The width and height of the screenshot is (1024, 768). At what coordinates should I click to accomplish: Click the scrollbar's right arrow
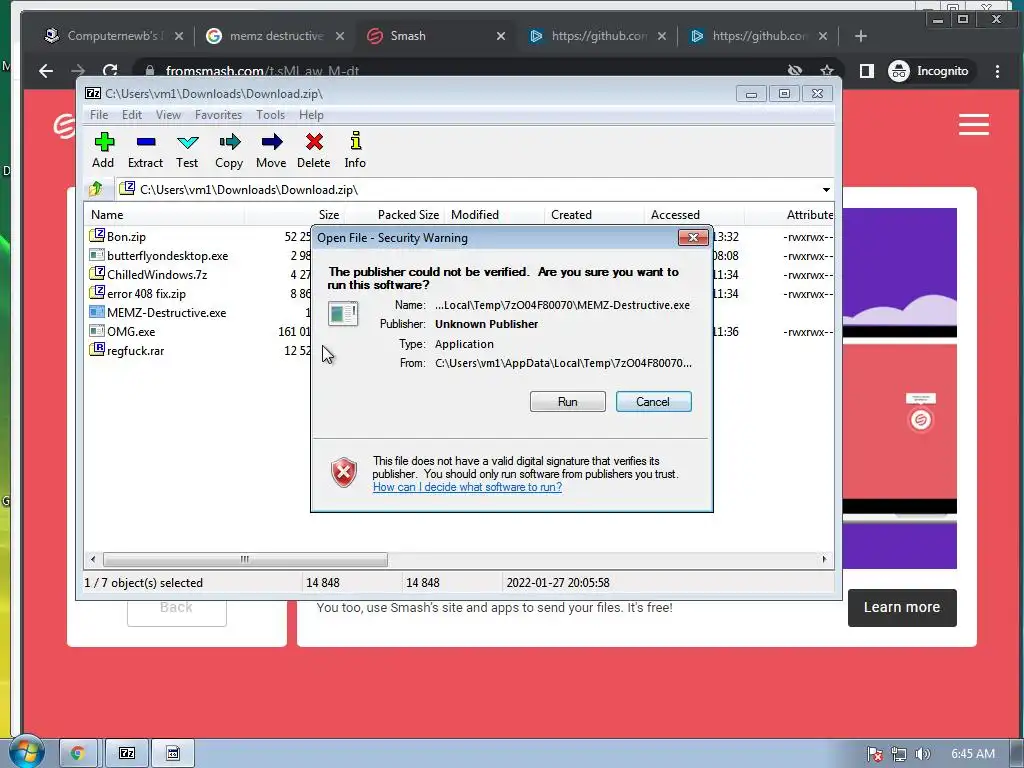coord(824,559)
